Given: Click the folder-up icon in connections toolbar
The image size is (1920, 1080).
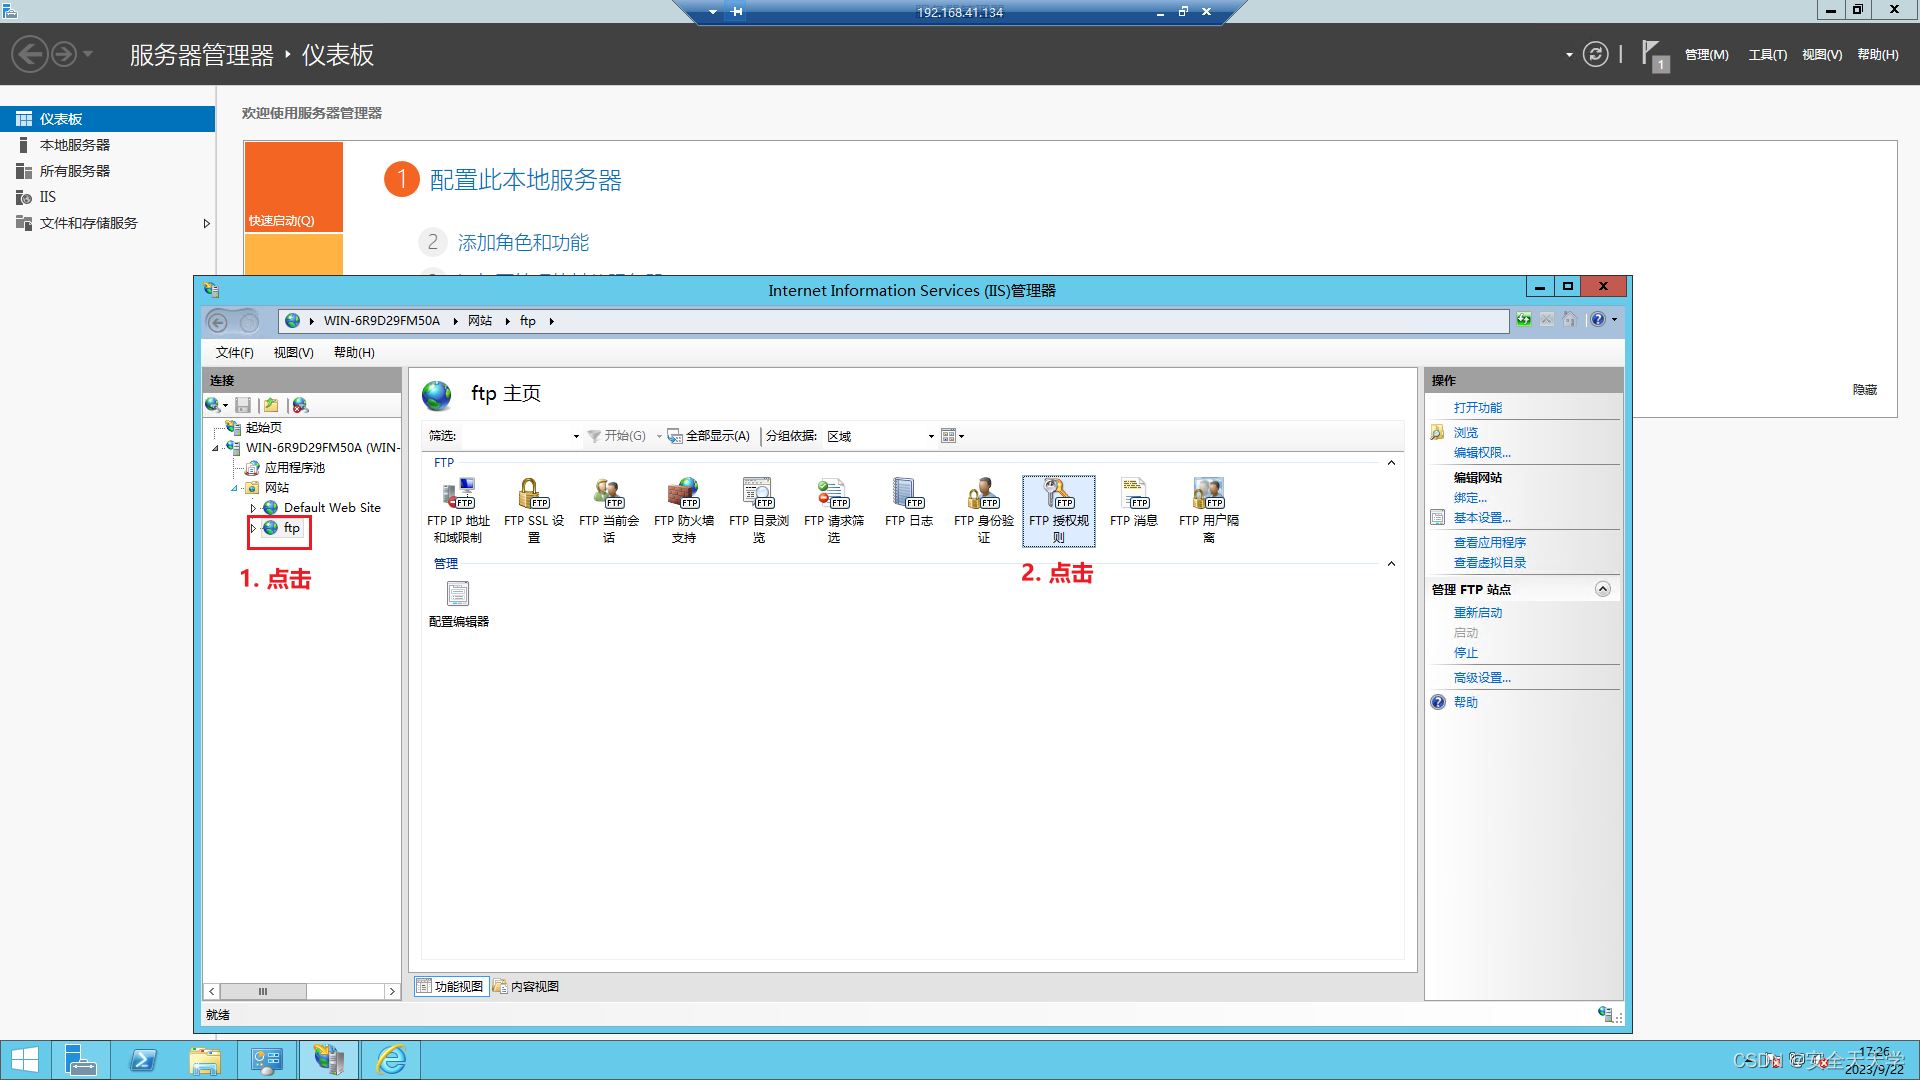Looking at the screenshot, I should pyautogui.click(x=271, y=405).
